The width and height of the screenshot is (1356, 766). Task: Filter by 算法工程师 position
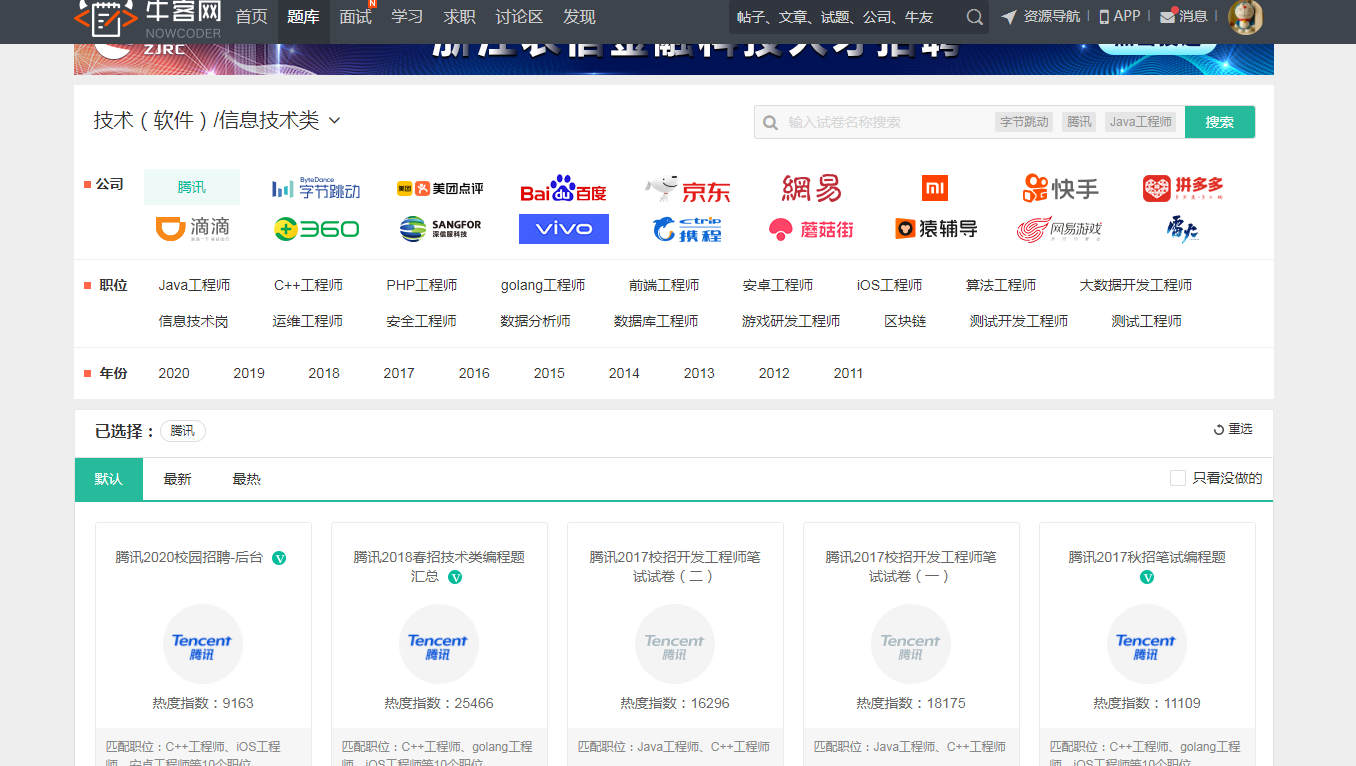(1001, 285)
